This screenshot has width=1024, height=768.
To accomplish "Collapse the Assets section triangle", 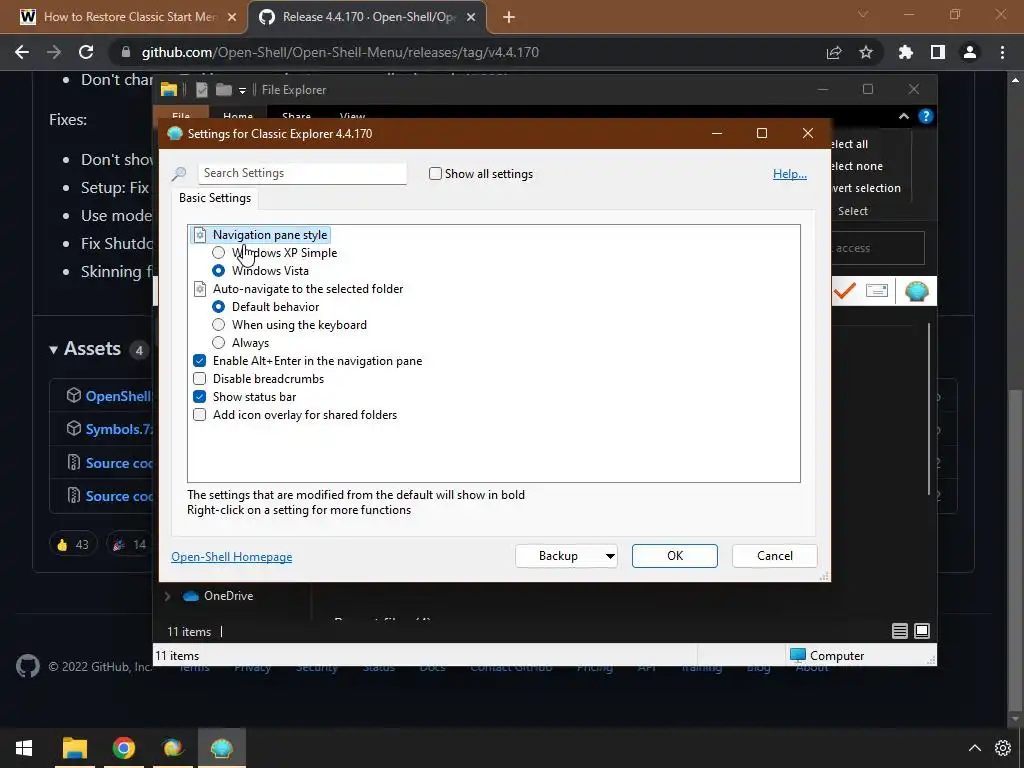I will coord(54,349).
